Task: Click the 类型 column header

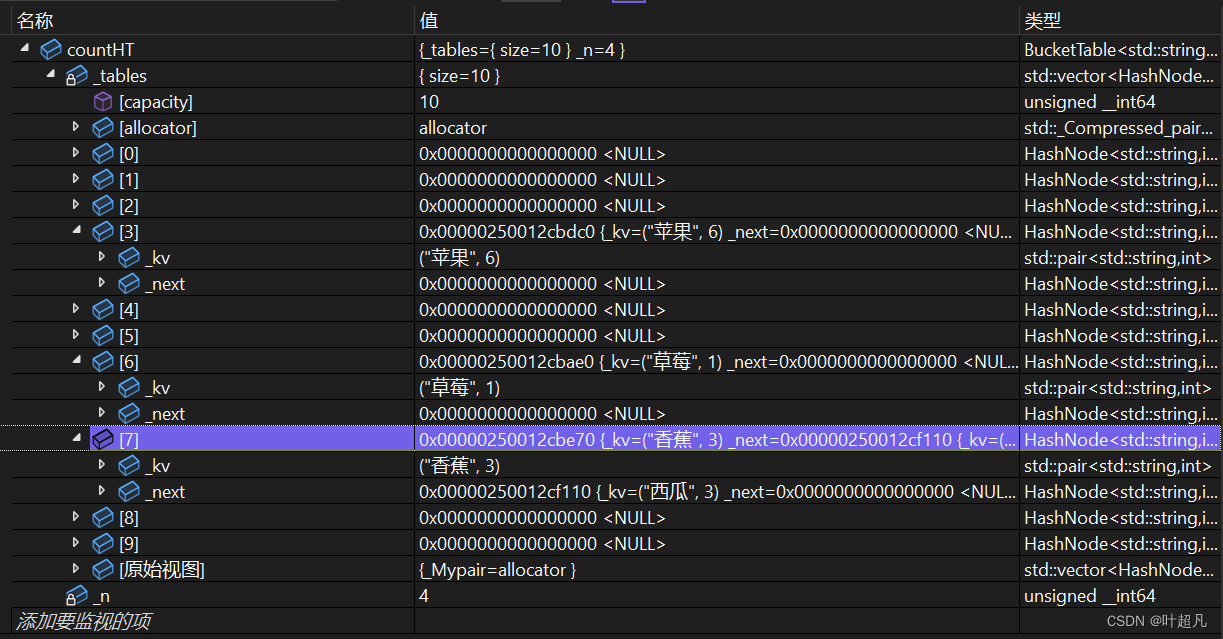Action: pos(1042,20)
